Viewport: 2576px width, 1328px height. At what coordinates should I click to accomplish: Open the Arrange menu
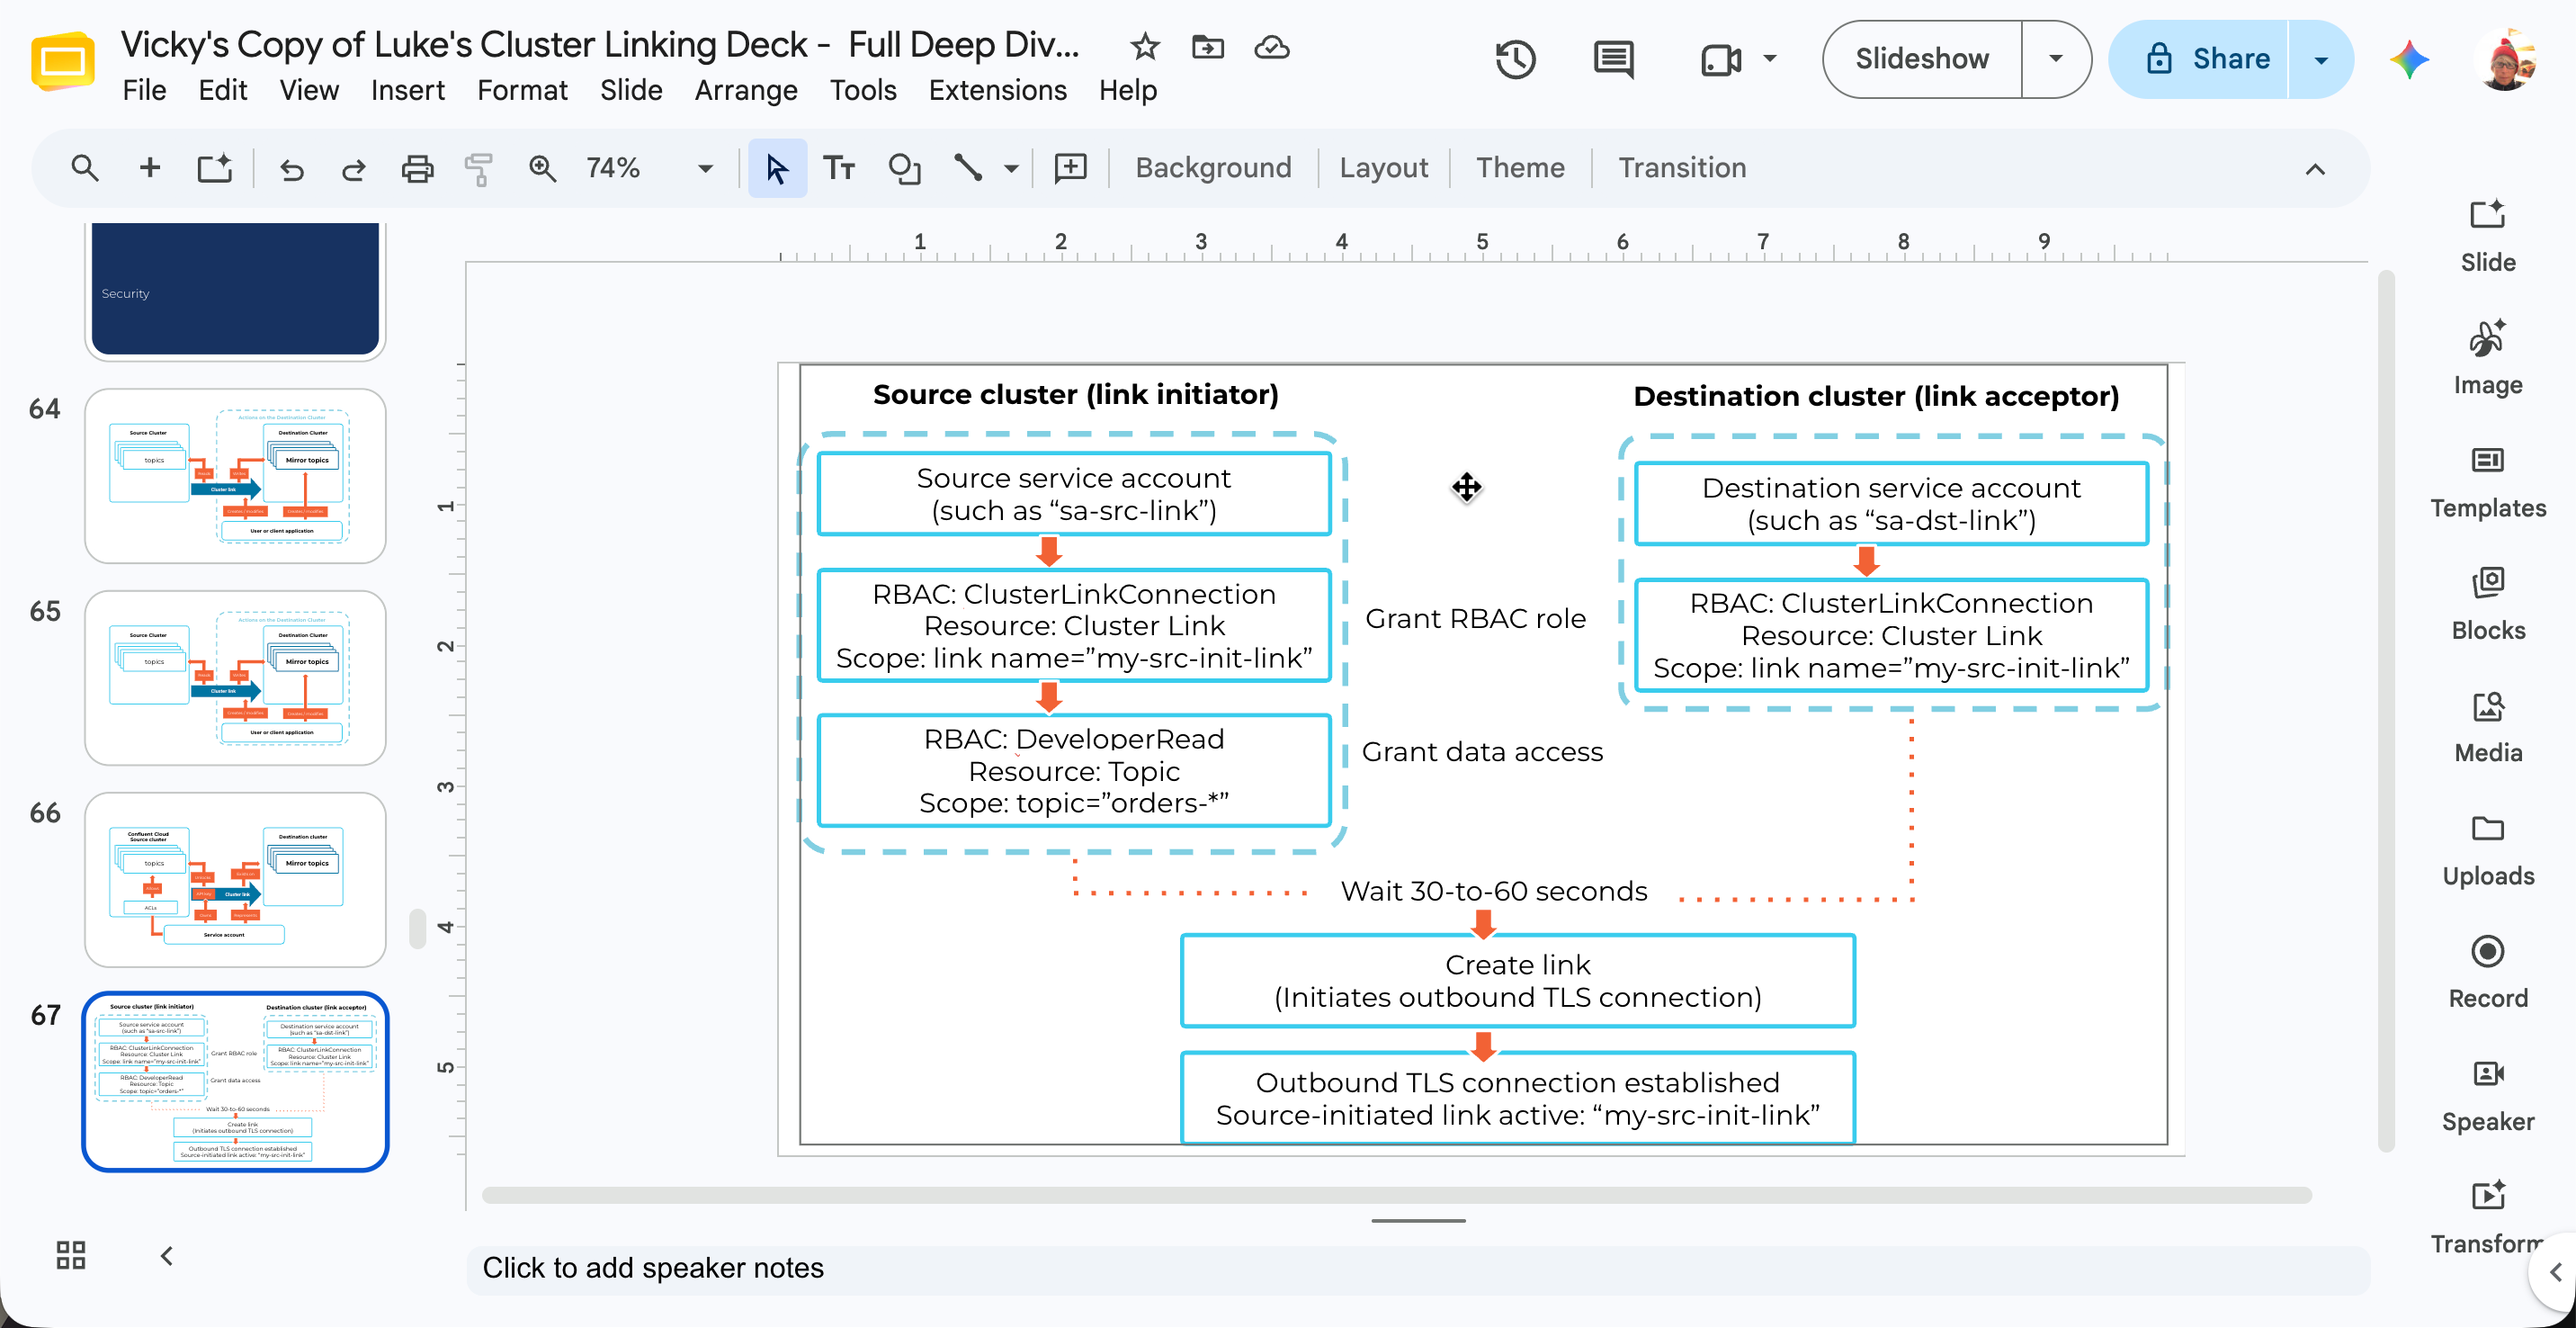pyautogui.click(x=746, y=90)
